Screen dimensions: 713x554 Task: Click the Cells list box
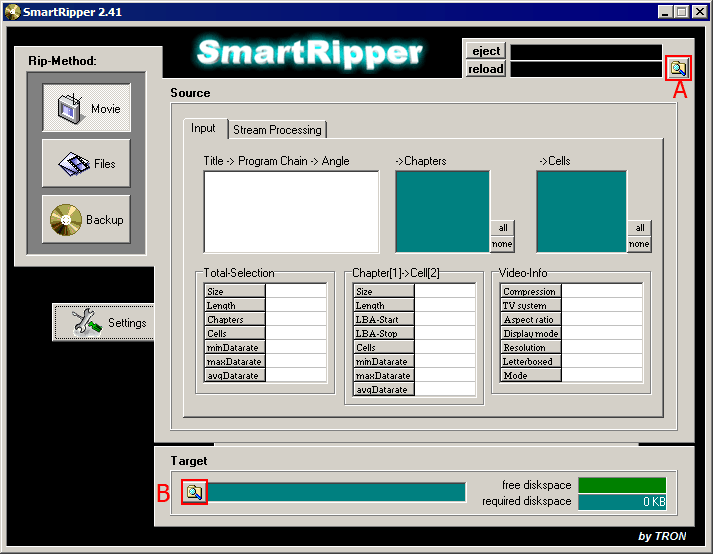point(582,212)
